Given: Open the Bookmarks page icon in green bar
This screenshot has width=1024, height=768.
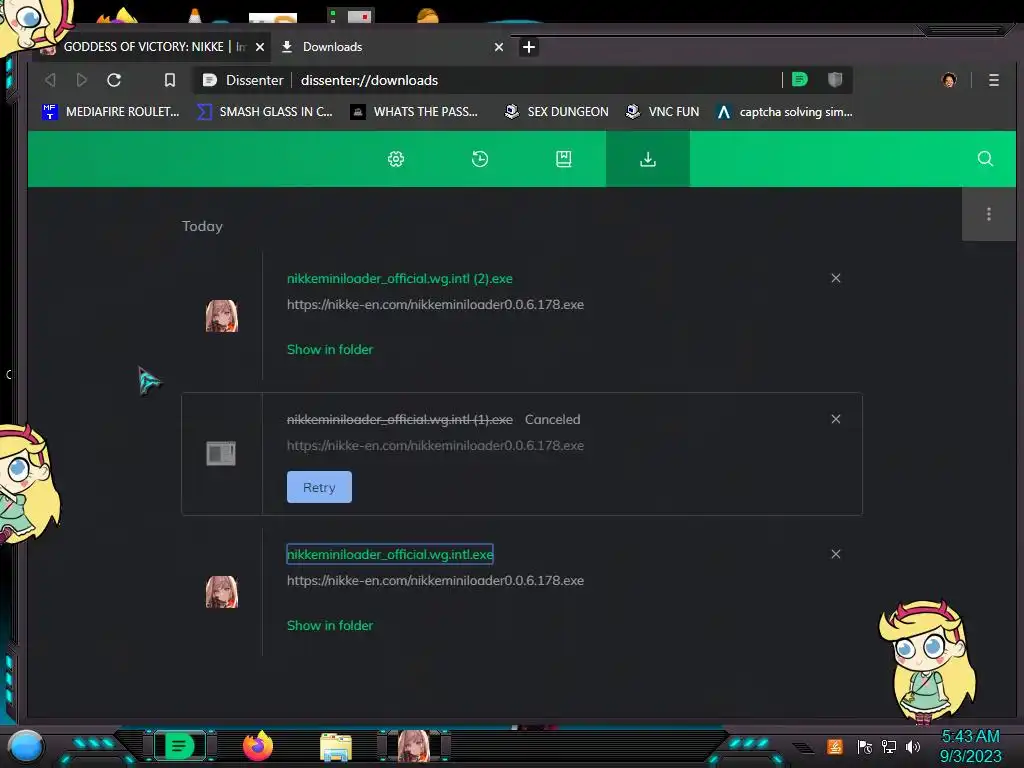Looking at the screenshot, I should click(564, 159).
